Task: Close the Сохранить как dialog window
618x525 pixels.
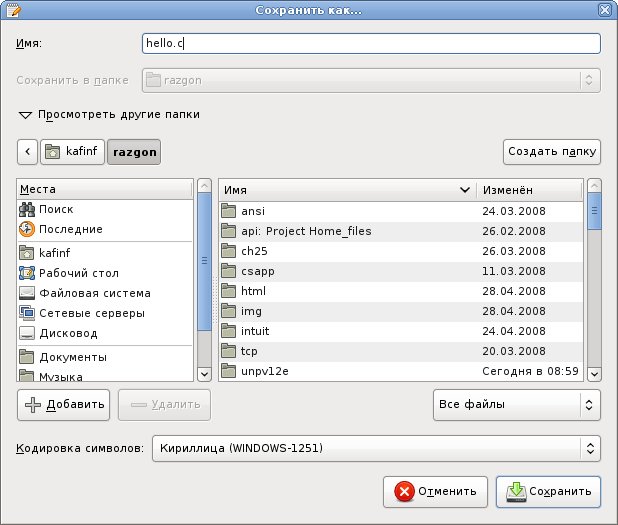Action: tap(605, 10)
